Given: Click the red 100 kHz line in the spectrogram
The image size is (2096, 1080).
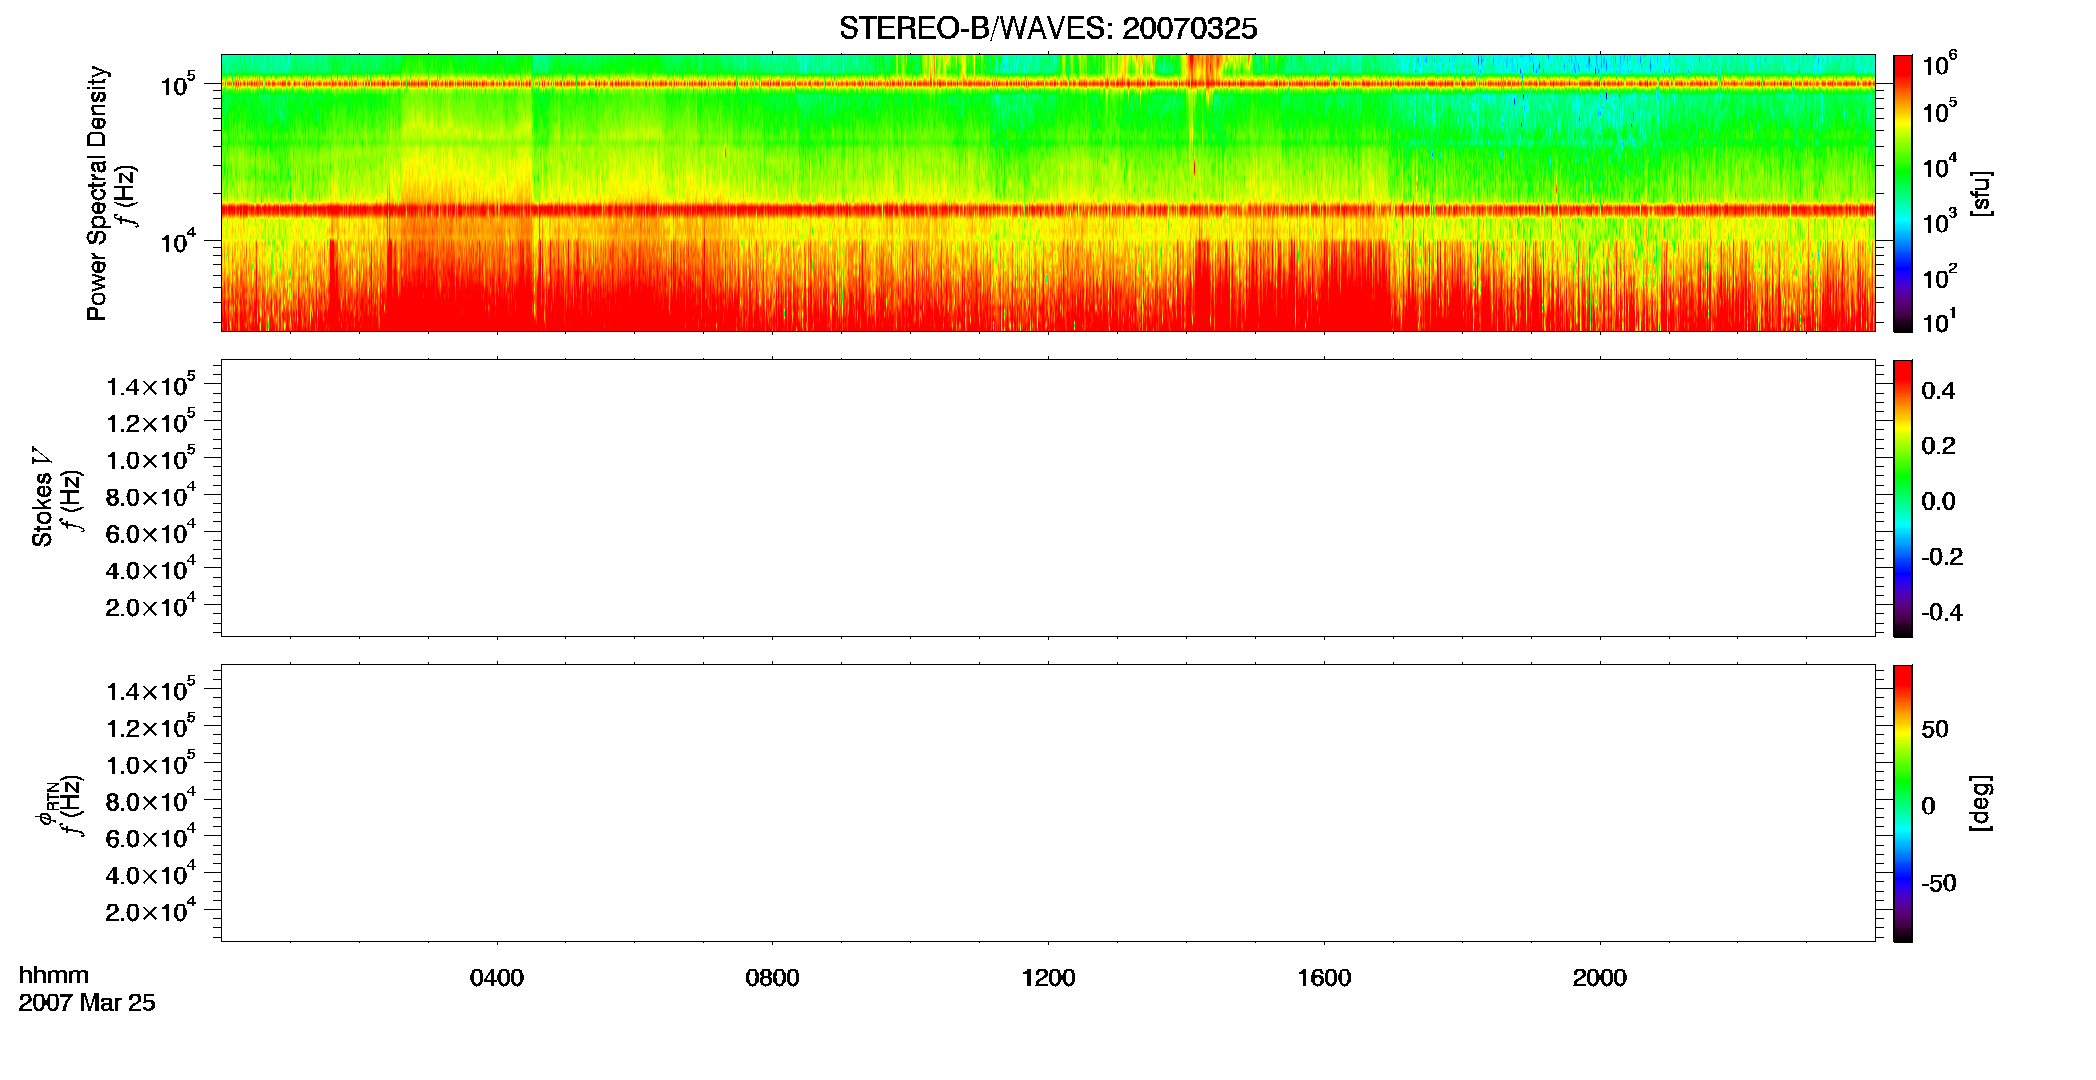Looking at the screenshot, I should tap(1048, 83).
